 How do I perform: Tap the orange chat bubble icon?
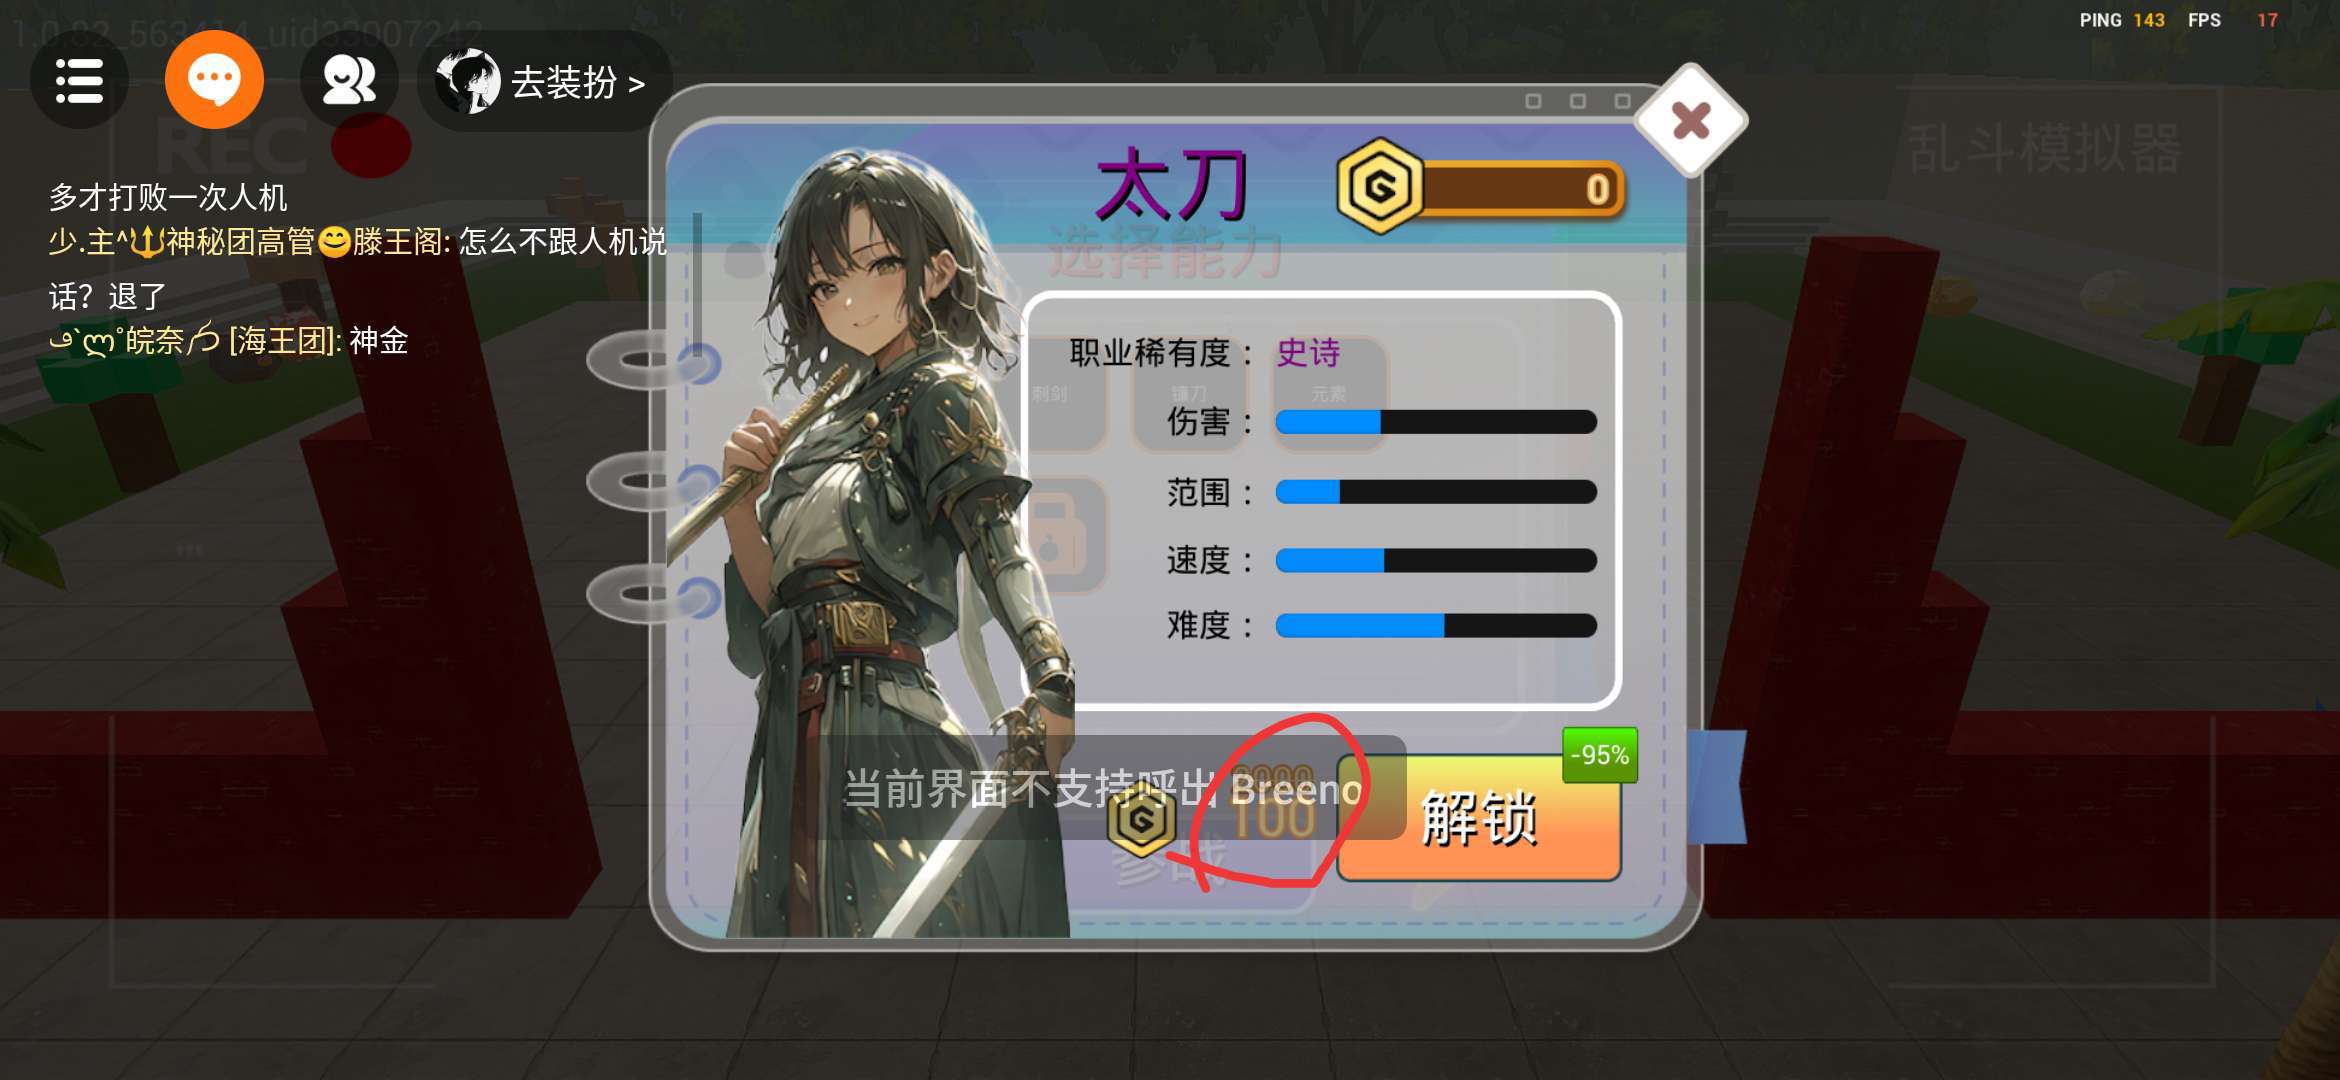coord(214,80)
